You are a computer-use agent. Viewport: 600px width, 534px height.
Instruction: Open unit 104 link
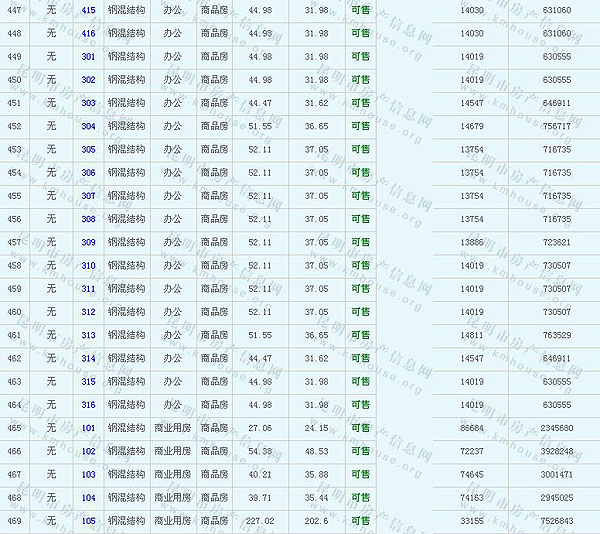[89, 497]
